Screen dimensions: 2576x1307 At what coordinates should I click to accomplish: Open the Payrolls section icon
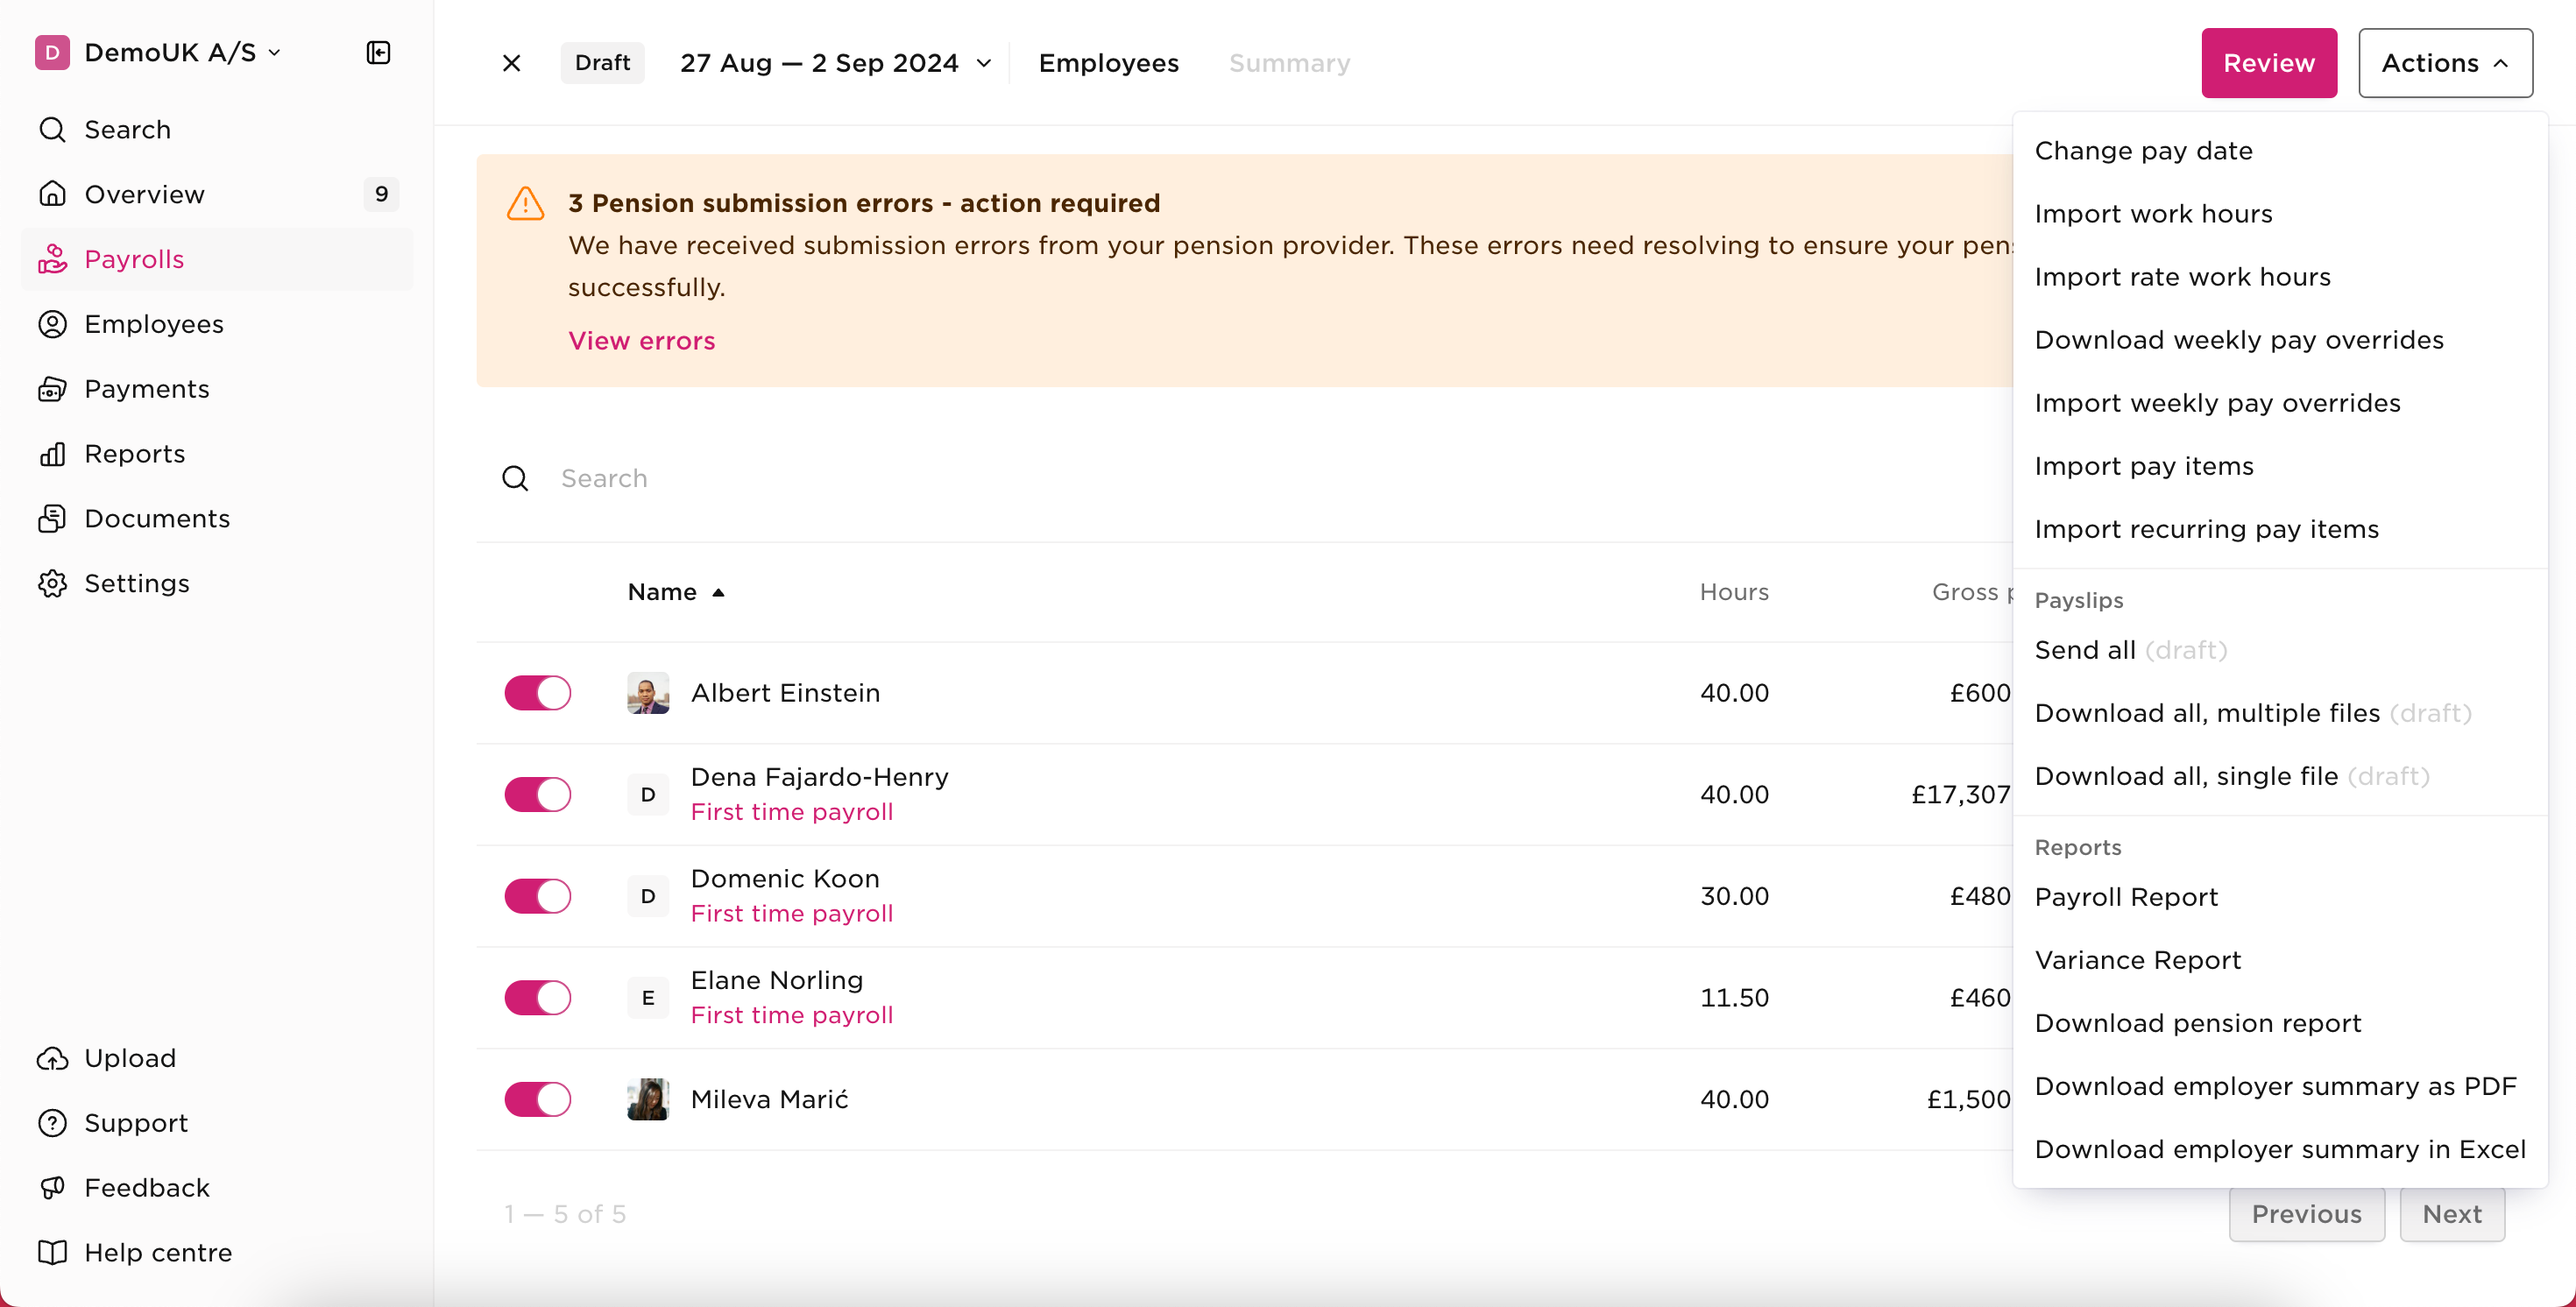tap(53, 258)
